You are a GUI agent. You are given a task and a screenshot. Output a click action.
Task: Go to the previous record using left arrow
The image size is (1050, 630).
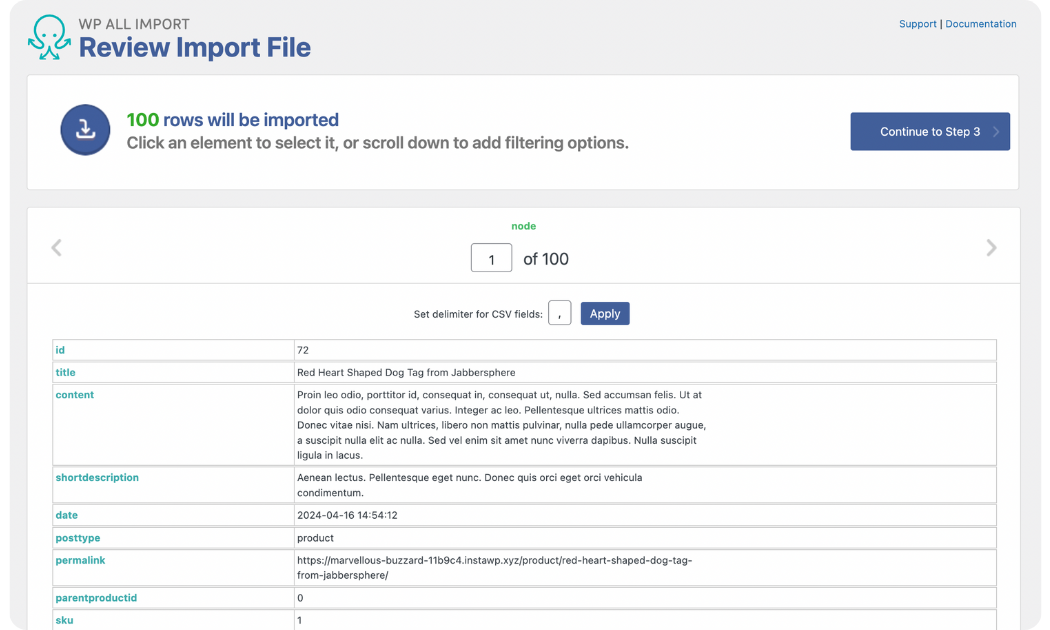point(57,248)
